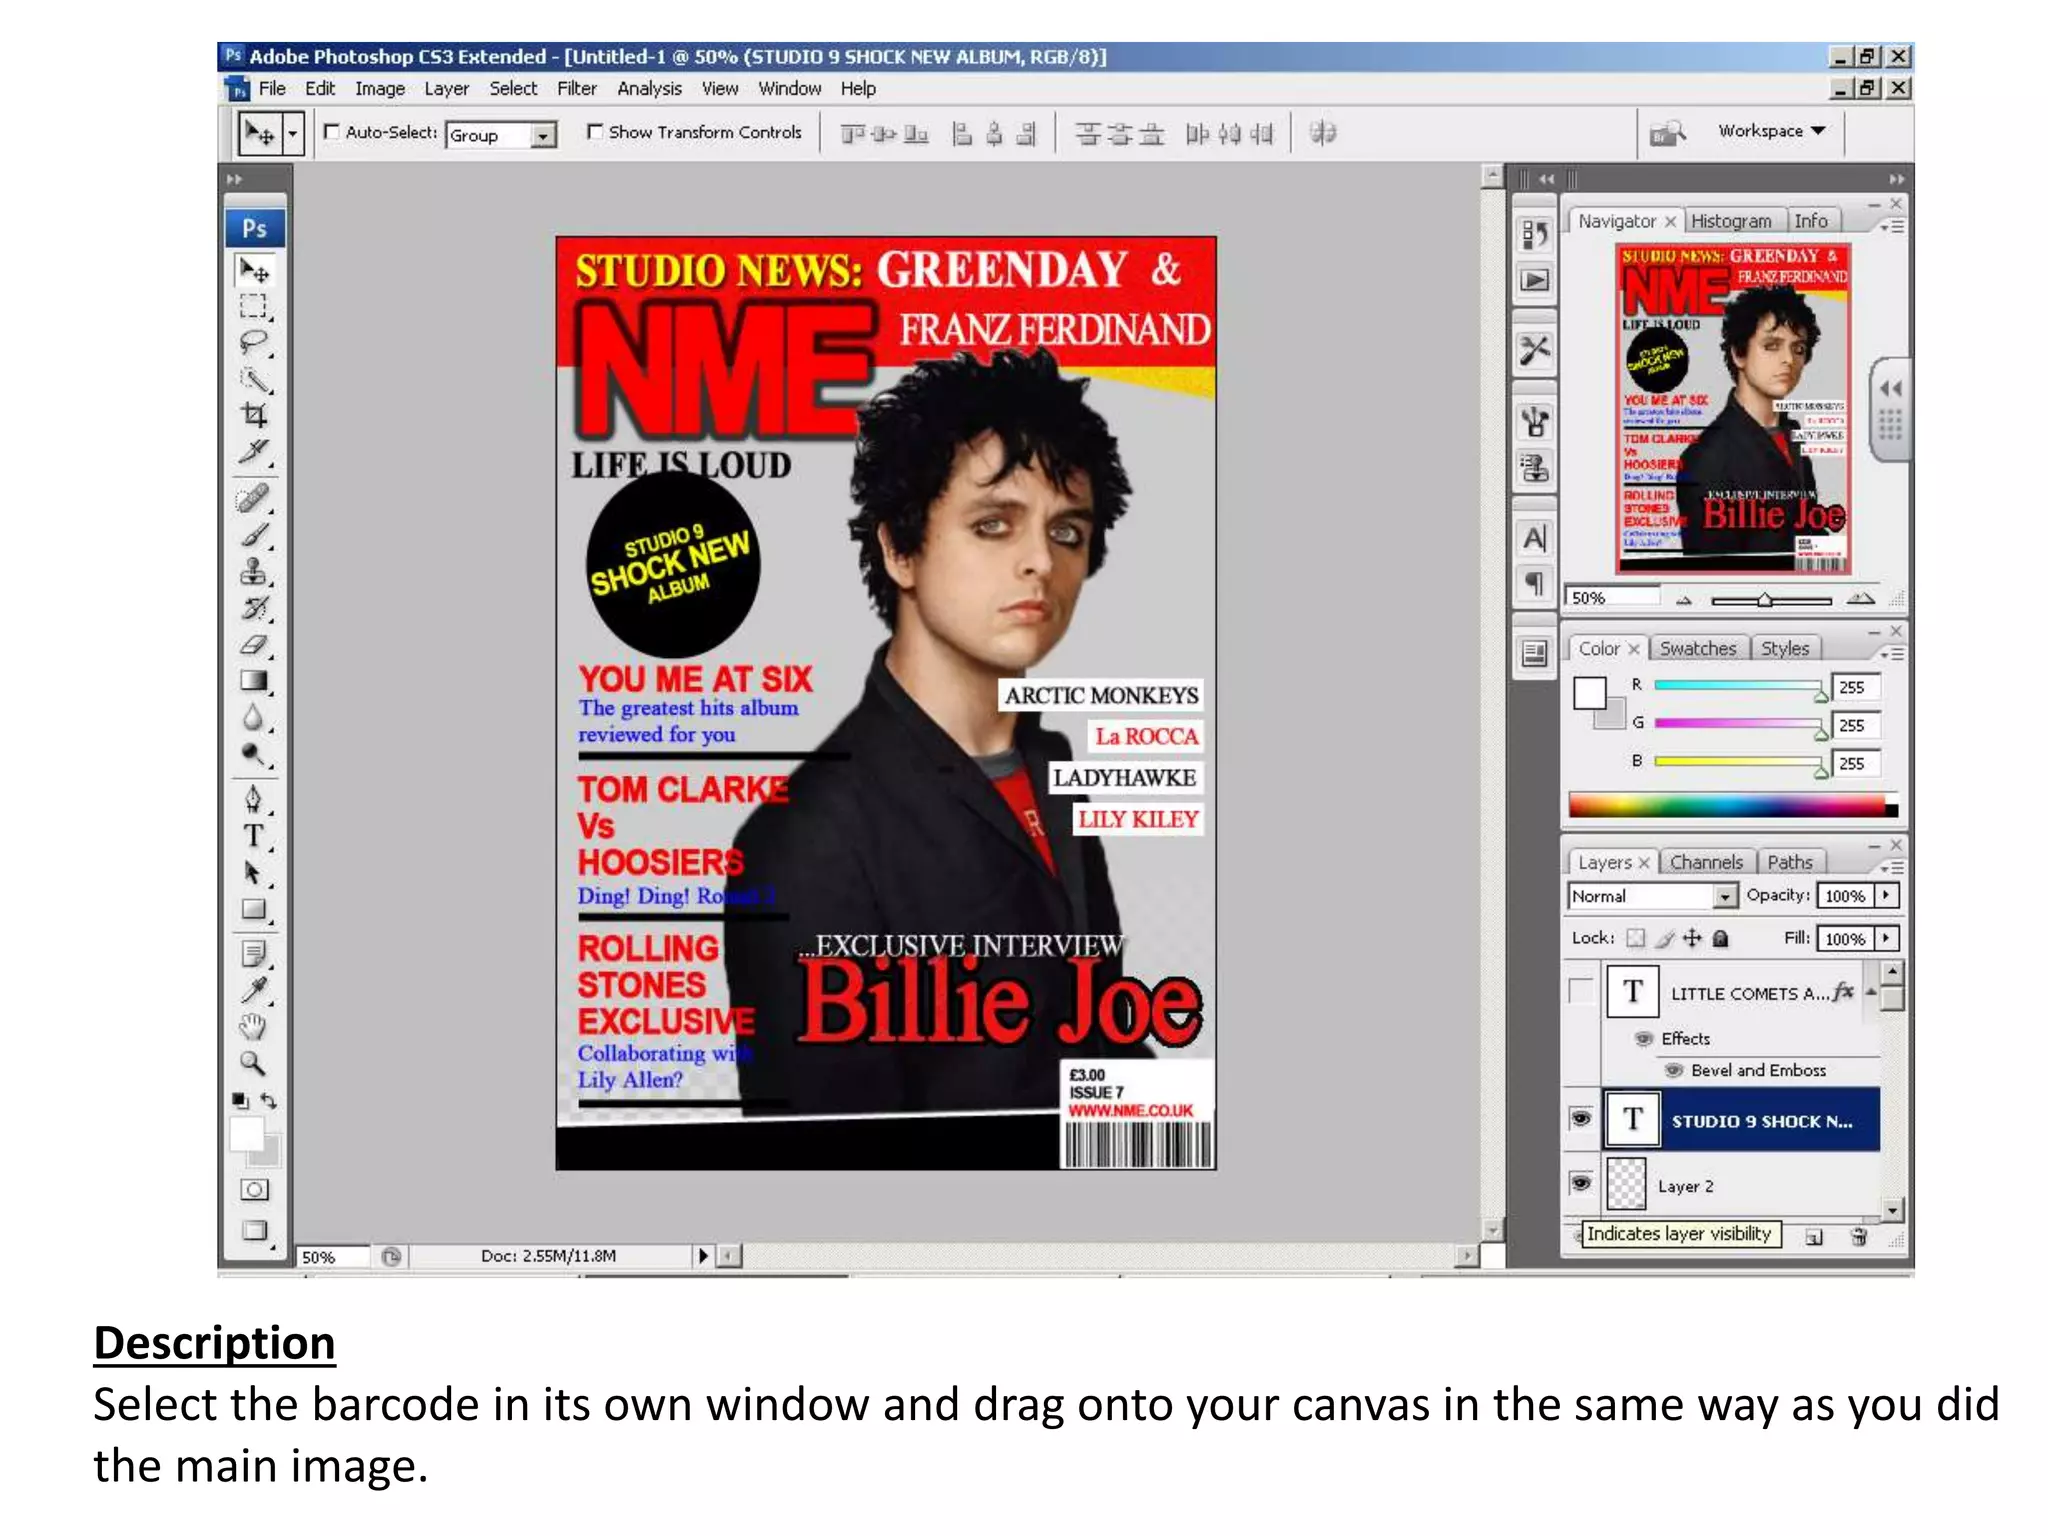Viewport: 2048px width, 1536px height.
Task: Click the Go to Bridge icon
Action: [1667, 132]
